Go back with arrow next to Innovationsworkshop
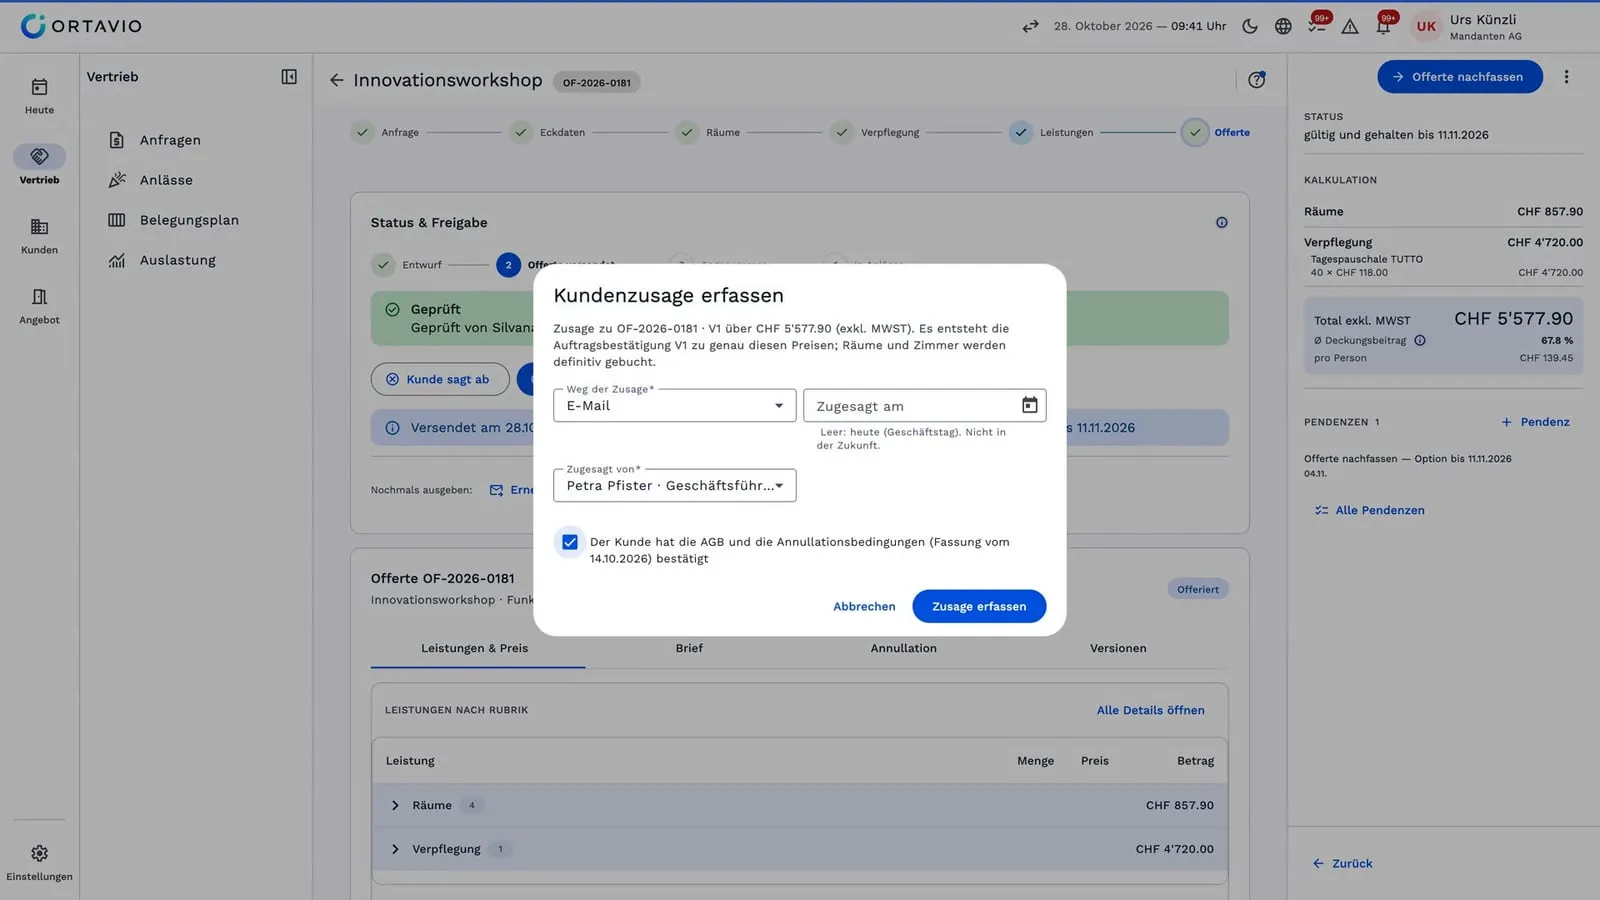 pyautogui.click(x=336, y=80)
